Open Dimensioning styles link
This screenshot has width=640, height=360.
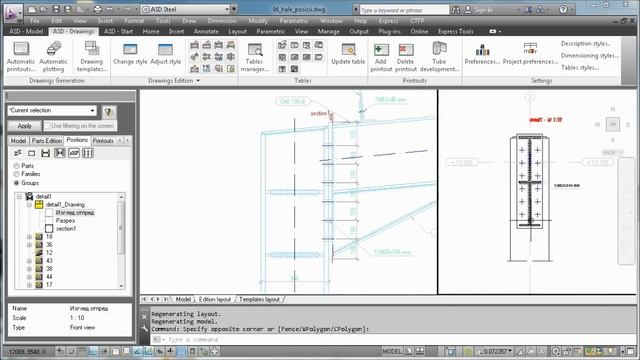coord(590,56)
